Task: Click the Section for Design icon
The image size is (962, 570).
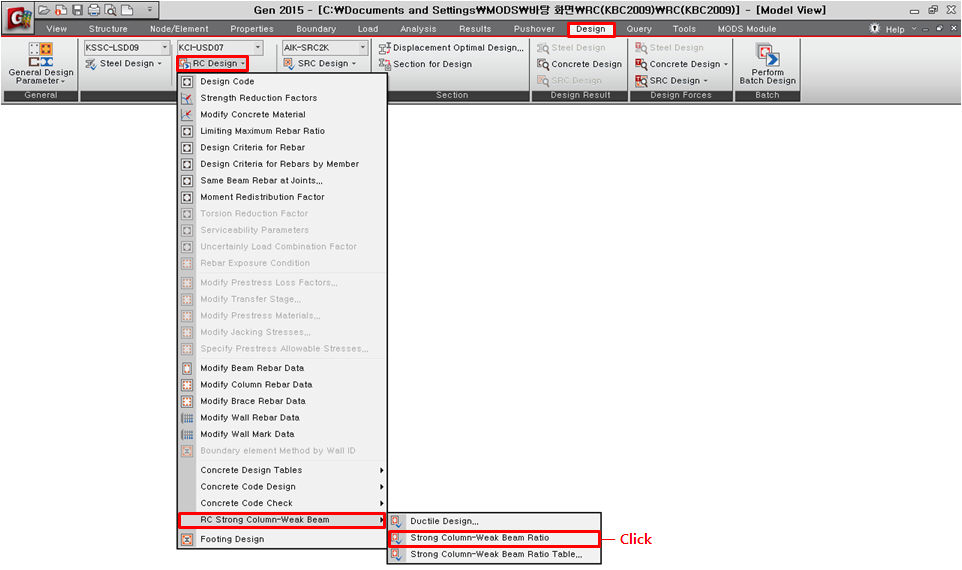Action: coord(385,64)
